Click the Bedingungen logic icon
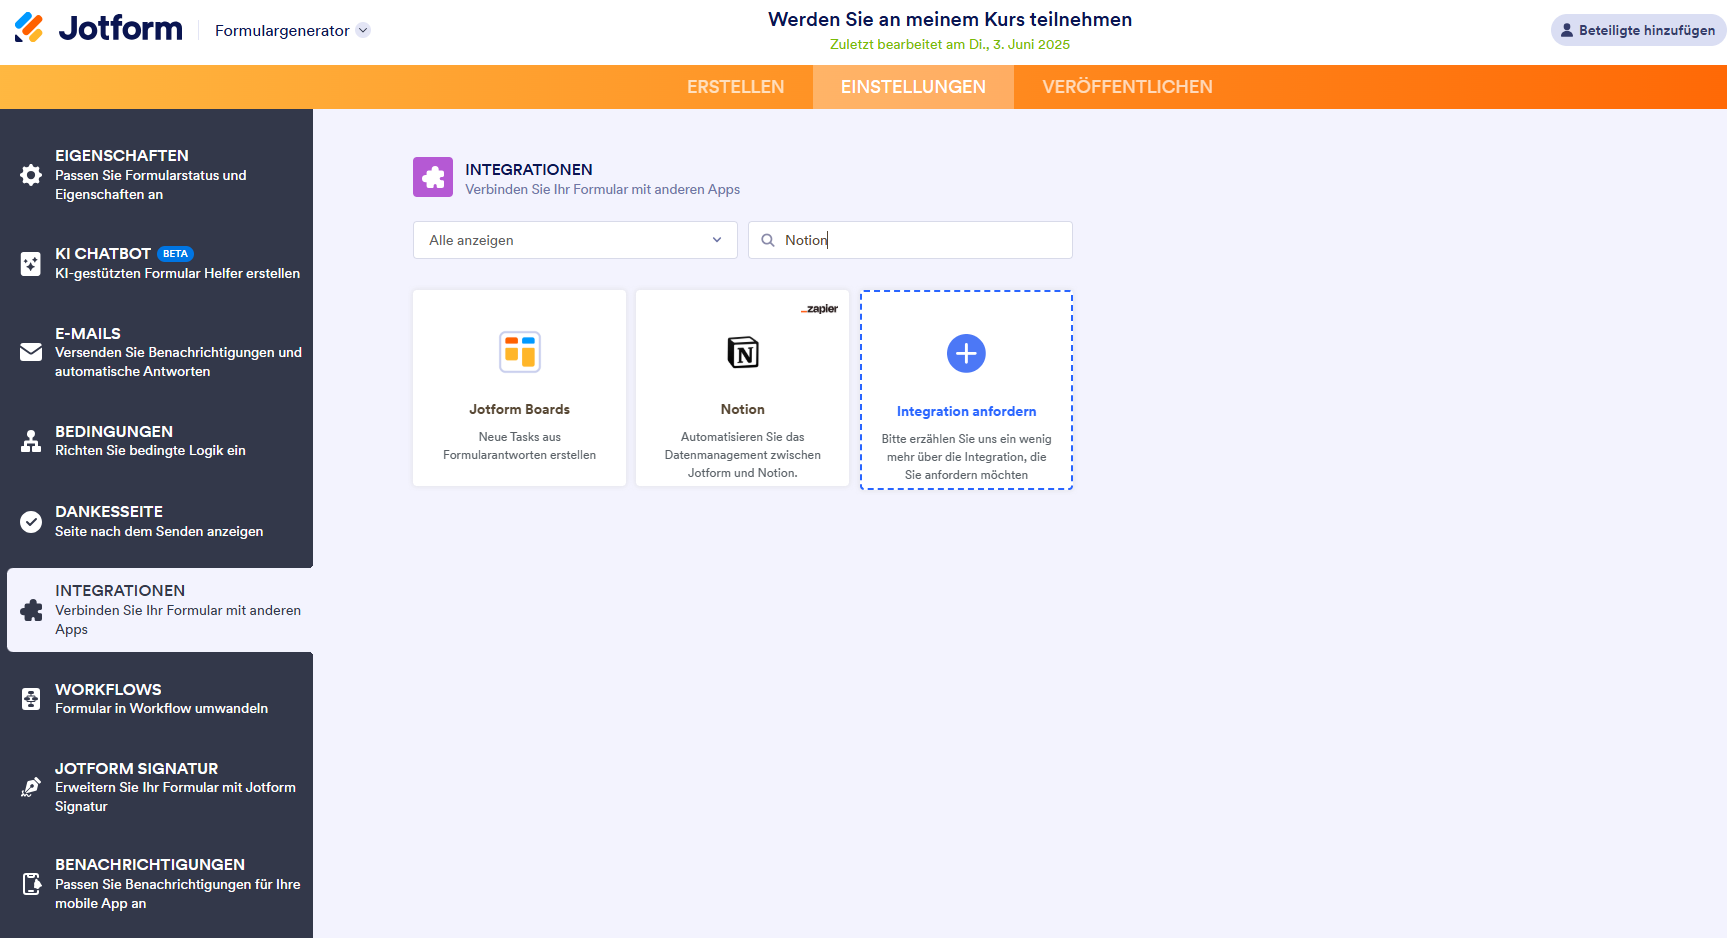1727x938 pixels. pyautogui.click(x=31, y=441)
